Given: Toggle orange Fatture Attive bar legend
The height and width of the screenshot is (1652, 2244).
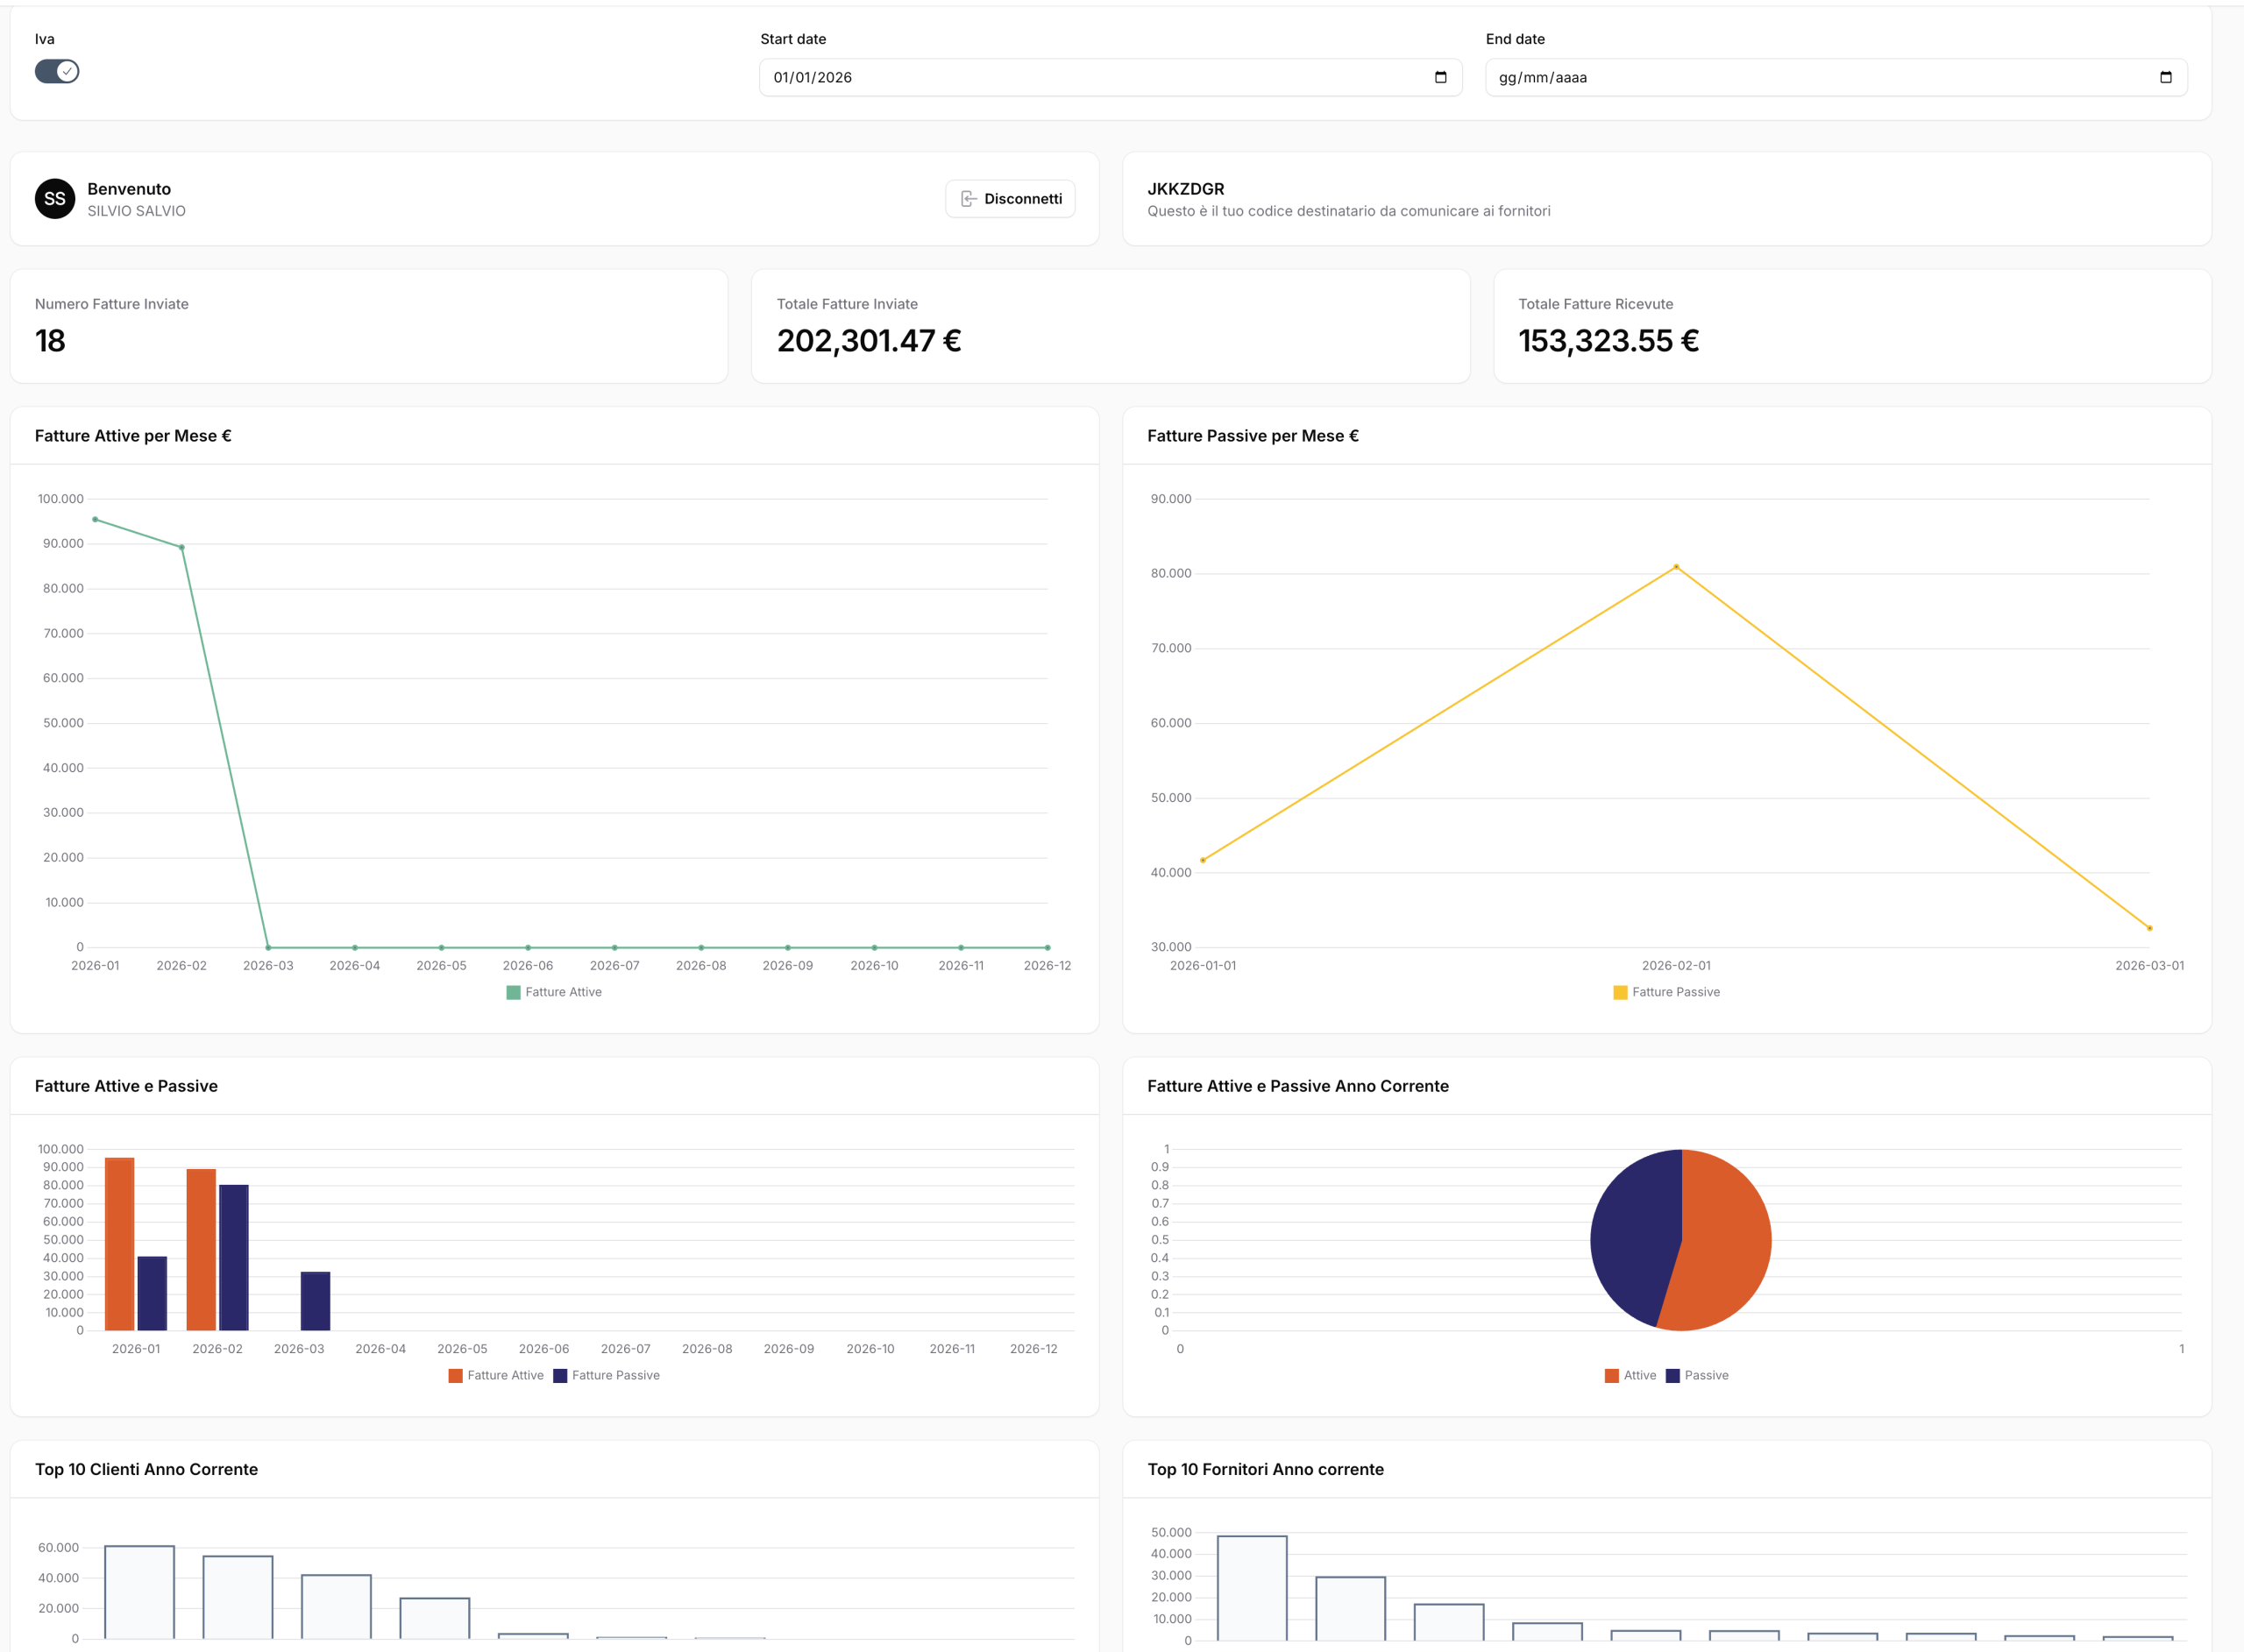Looking at the screenshot, I should 456,1376.
